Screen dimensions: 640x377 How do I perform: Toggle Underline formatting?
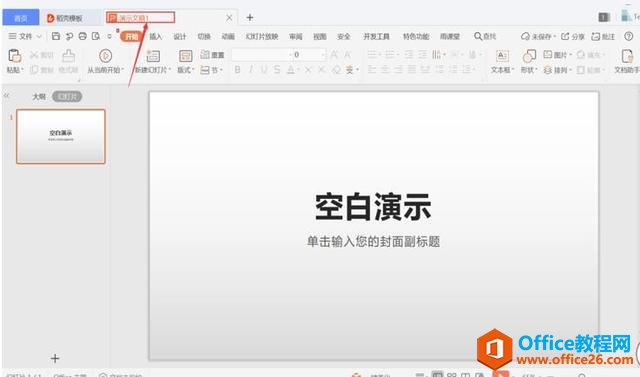264,70
